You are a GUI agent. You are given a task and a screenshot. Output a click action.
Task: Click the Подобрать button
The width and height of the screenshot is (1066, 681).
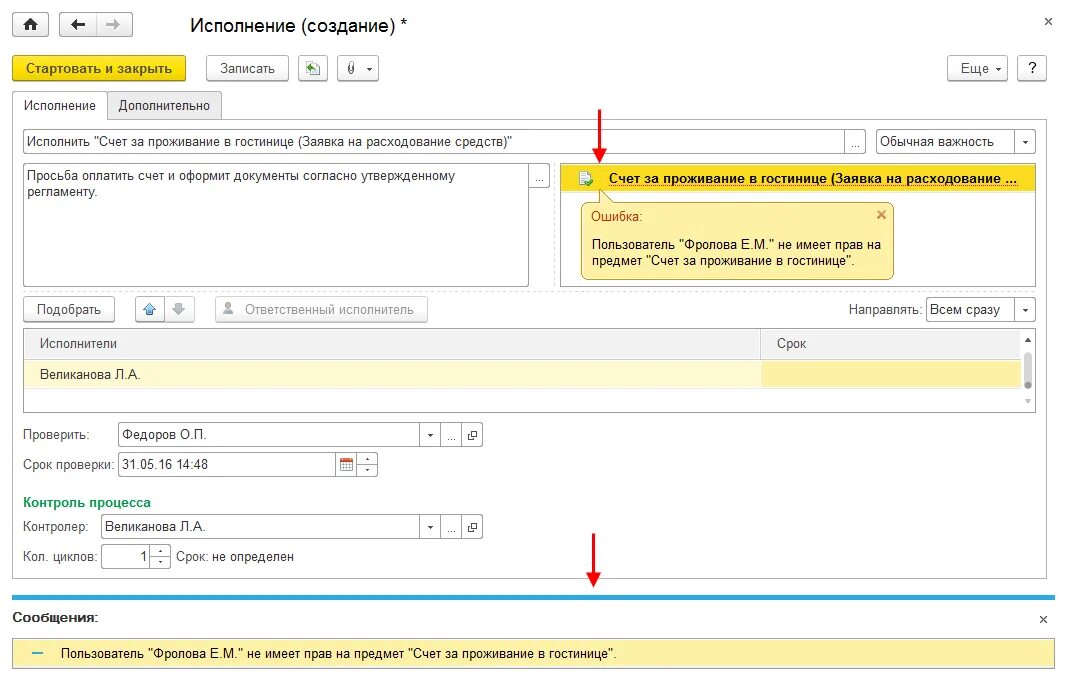pyautogui.click(x=69, y=309)
